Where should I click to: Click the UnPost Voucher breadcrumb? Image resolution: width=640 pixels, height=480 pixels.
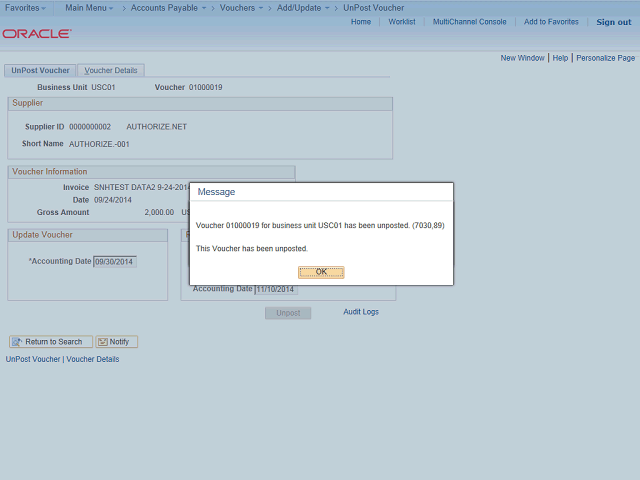pyautogui.click(x=373, y=8)
